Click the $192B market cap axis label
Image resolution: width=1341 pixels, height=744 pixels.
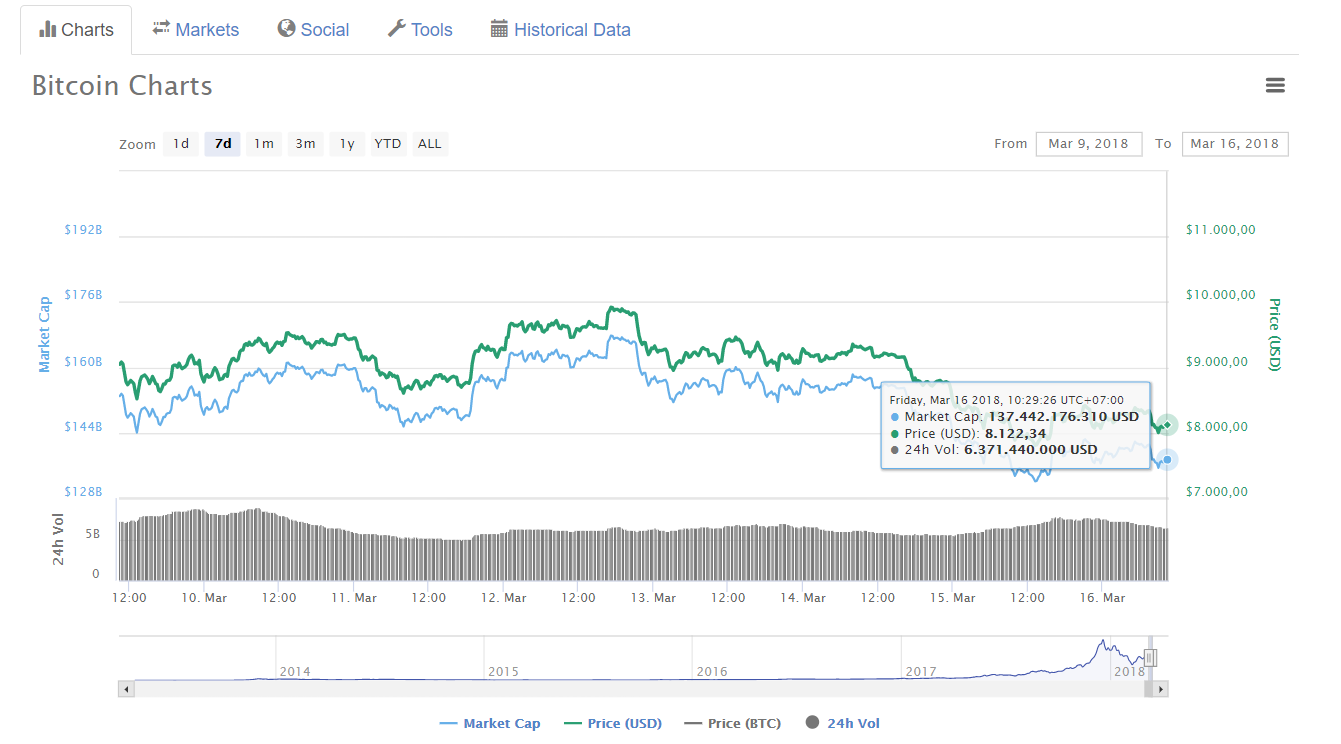tap(83, 230)
